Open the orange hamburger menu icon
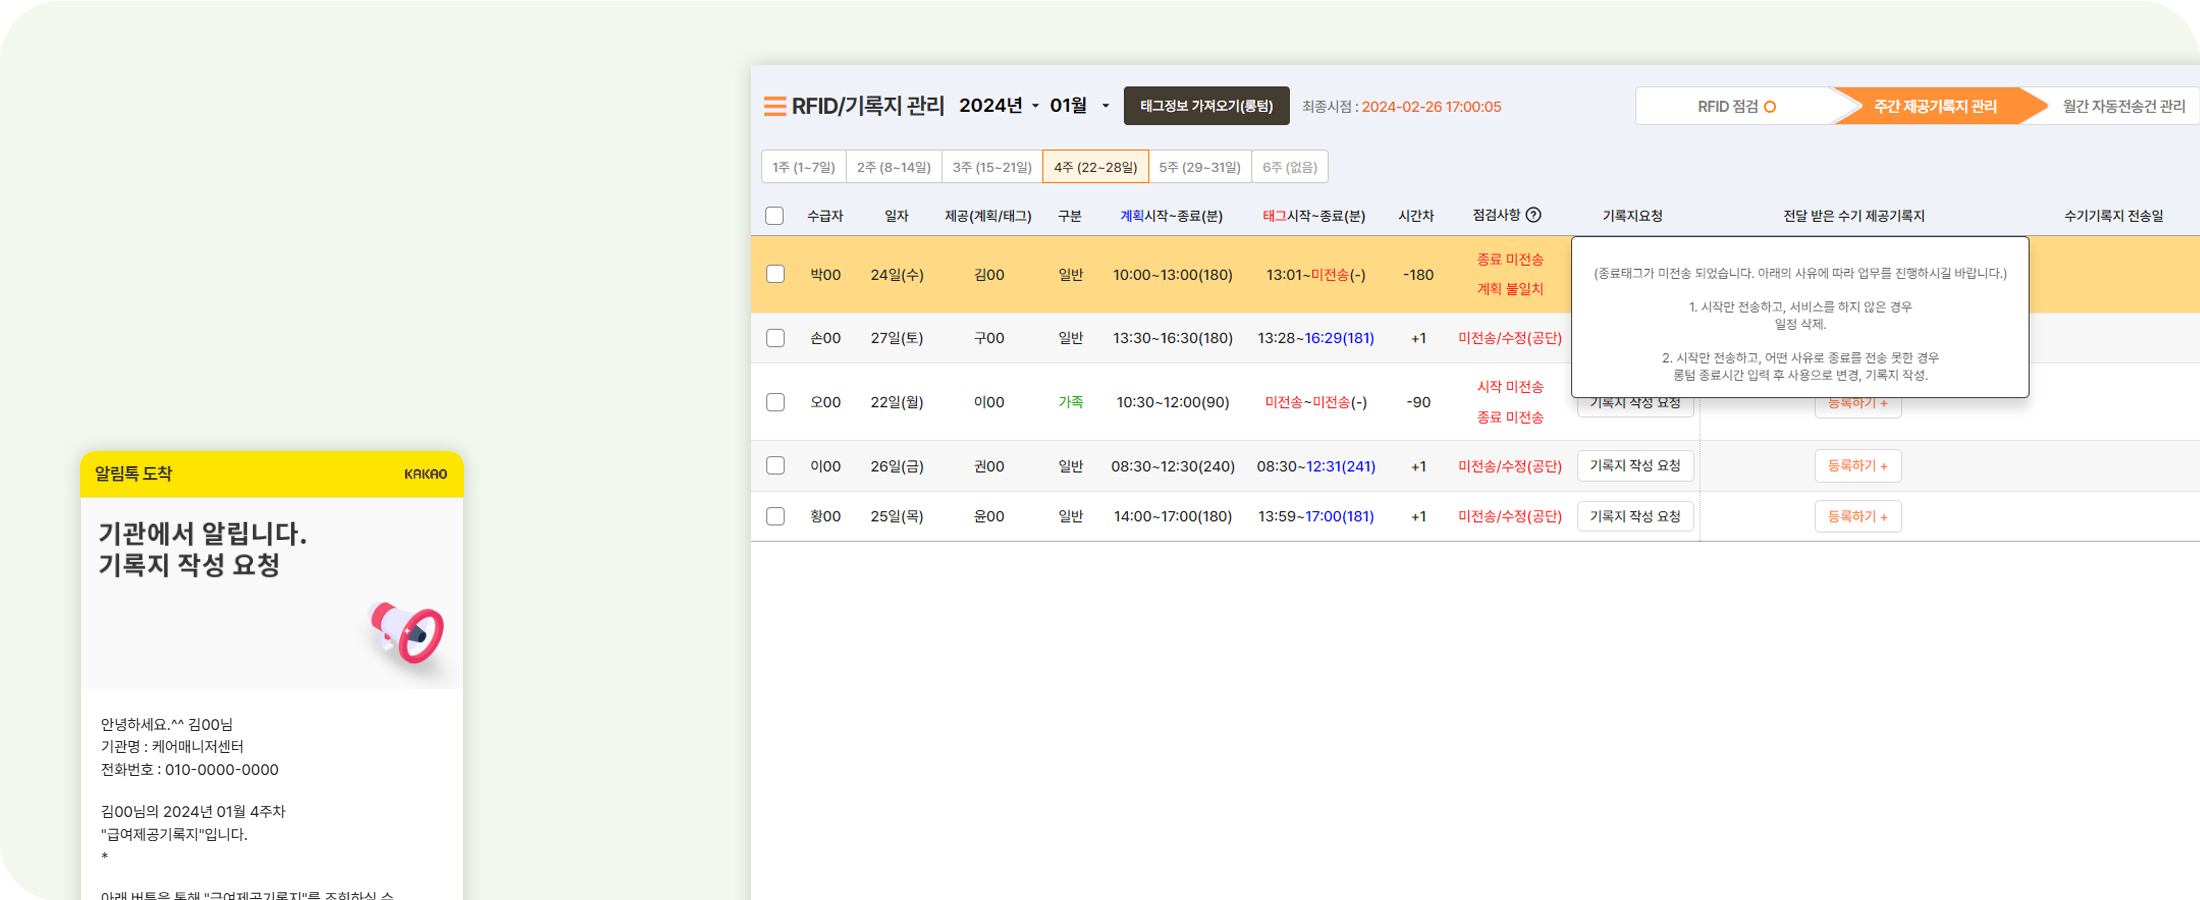2200x900 pixels. tap(774, 106)
